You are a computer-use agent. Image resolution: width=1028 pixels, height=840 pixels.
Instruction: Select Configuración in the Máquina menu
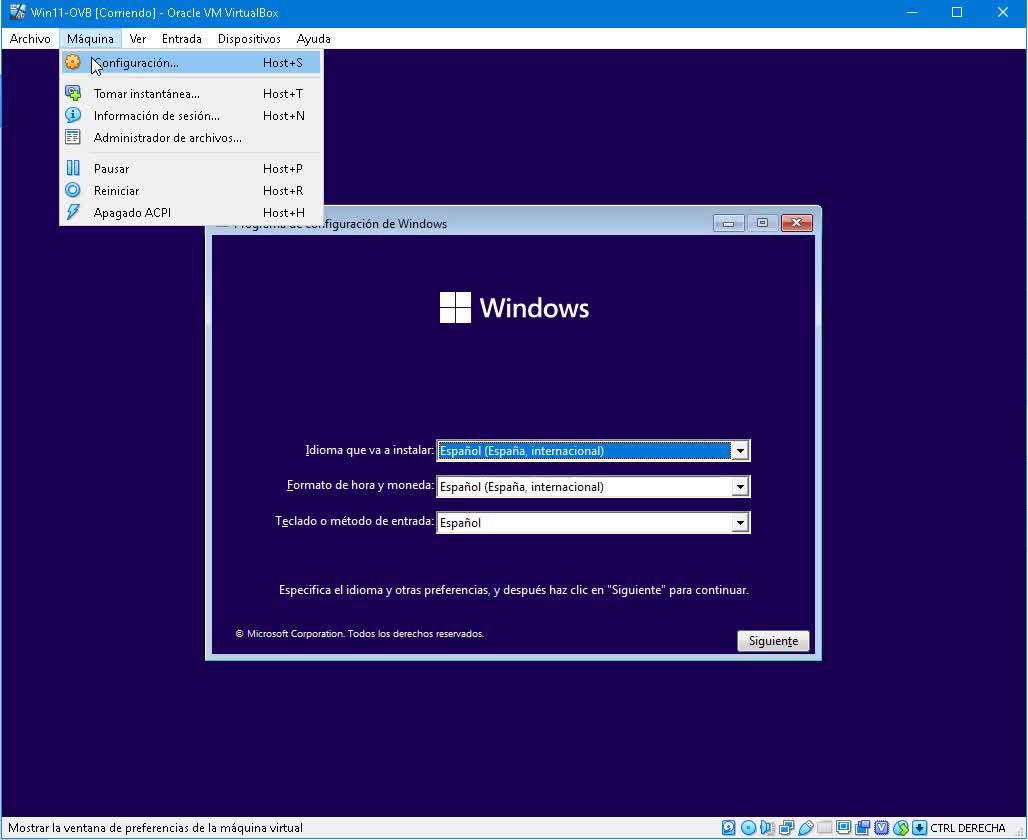click(136, 63)
